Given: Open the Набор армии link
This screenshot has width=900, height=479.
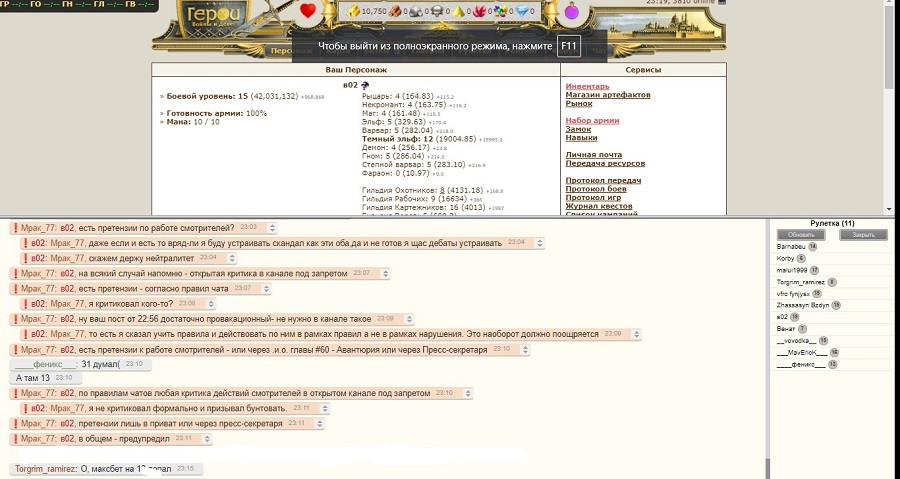Looking at the screenshot, I should point(592,120).
